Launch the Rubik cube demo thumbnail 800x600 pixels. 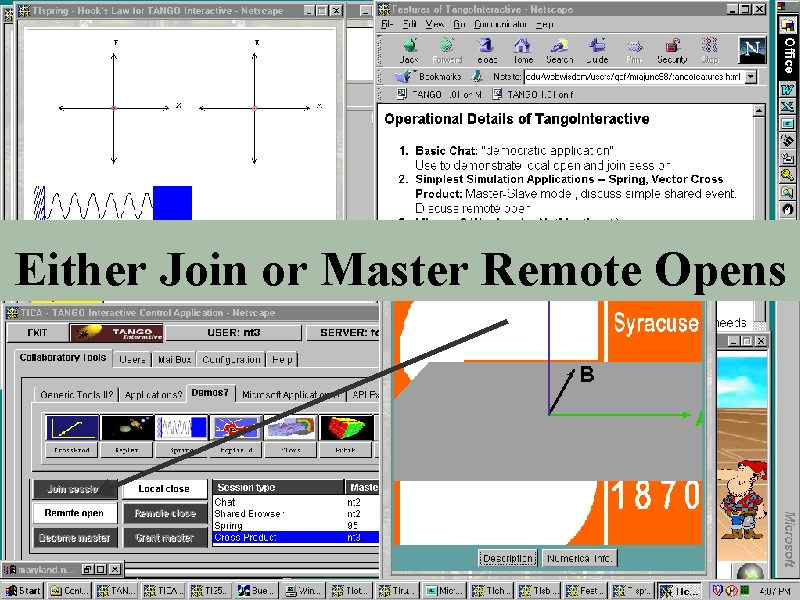346,428
